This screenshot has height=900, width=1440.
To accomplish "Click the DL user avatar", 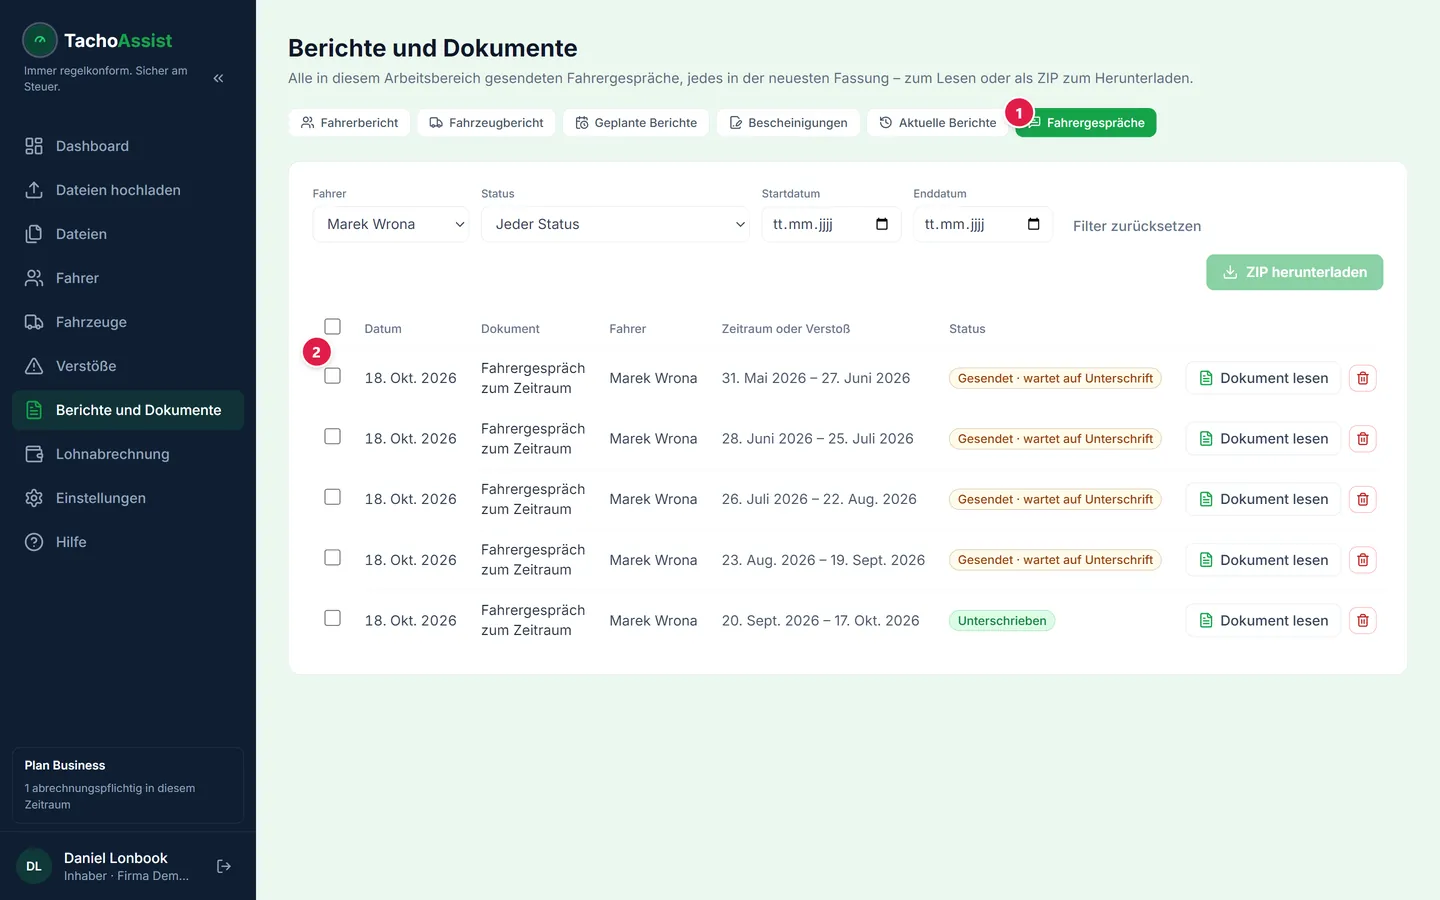I will tap(34, 866).
